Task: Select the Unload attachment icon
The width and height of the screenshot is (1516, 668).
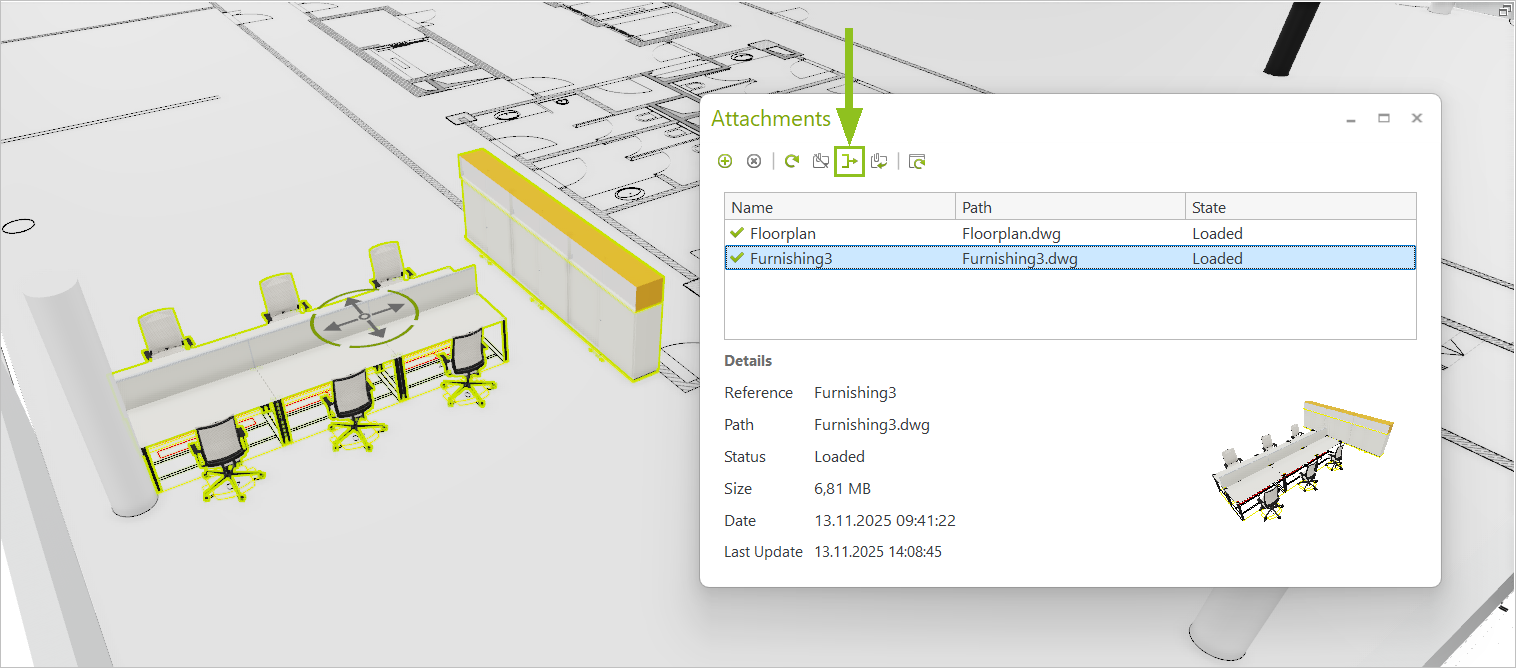Action: pyautogui.click(x=820, y=160)
